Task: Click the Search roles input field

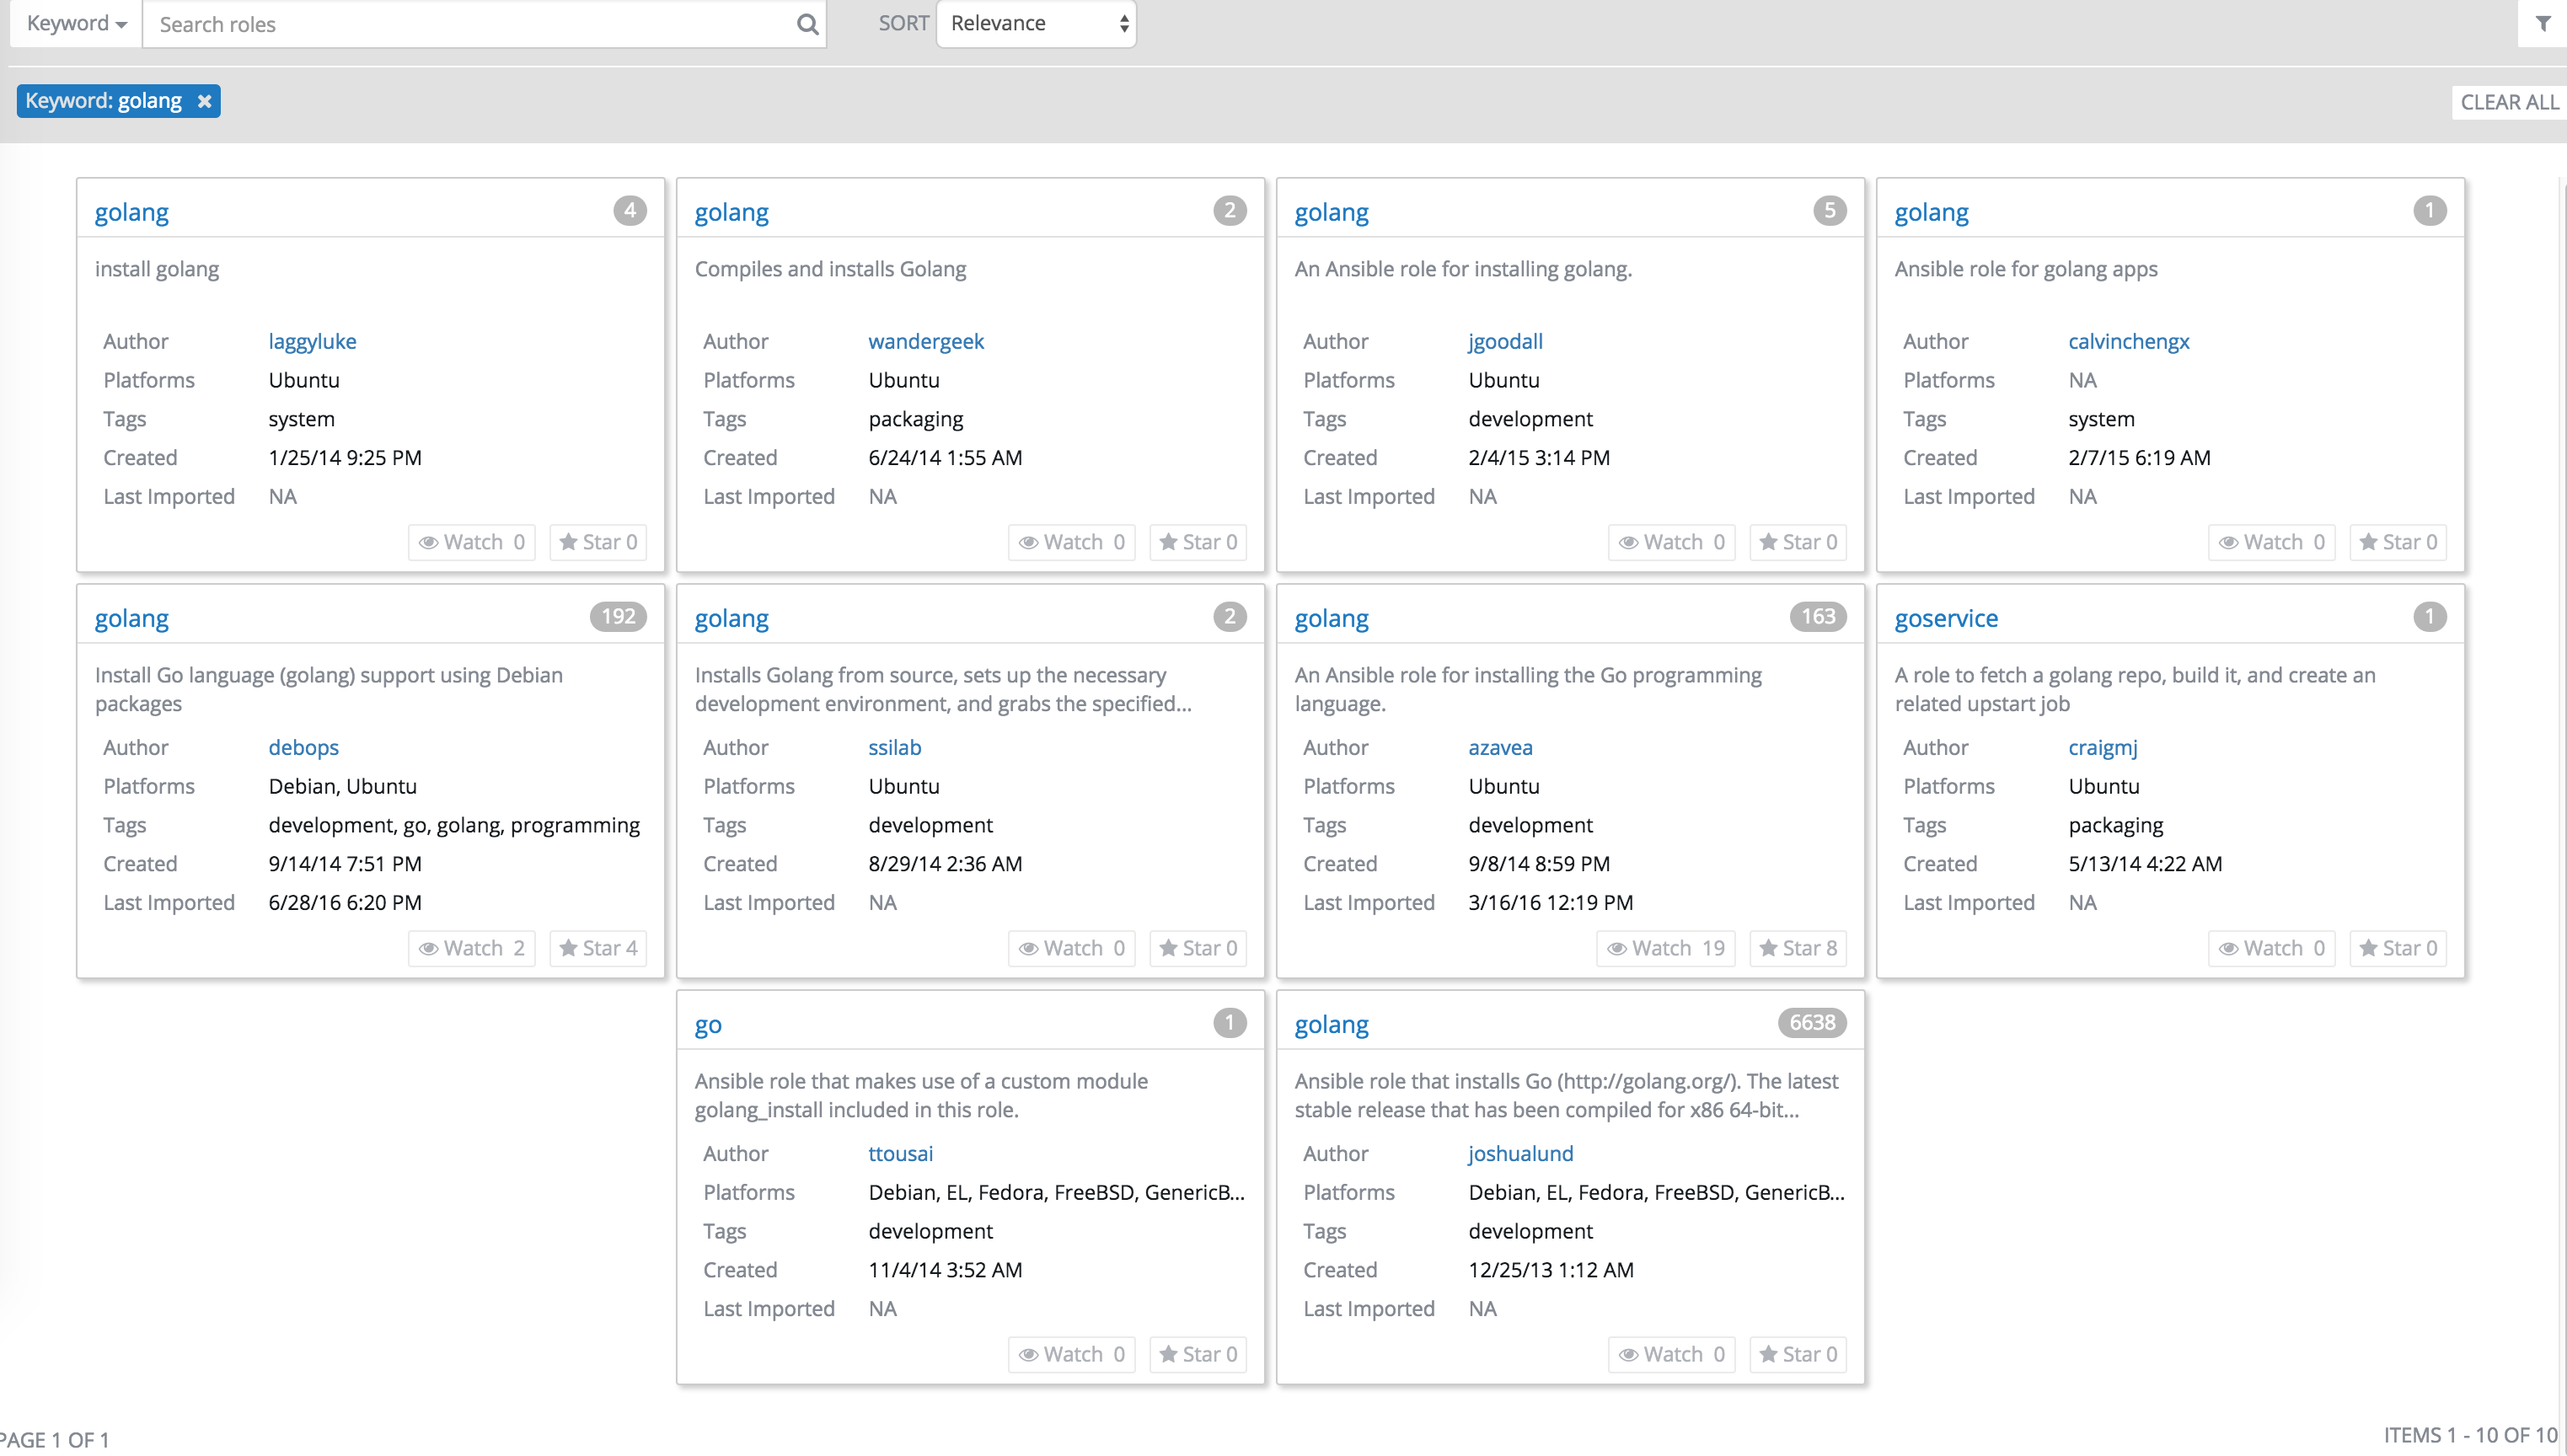Action: point(470,24)
